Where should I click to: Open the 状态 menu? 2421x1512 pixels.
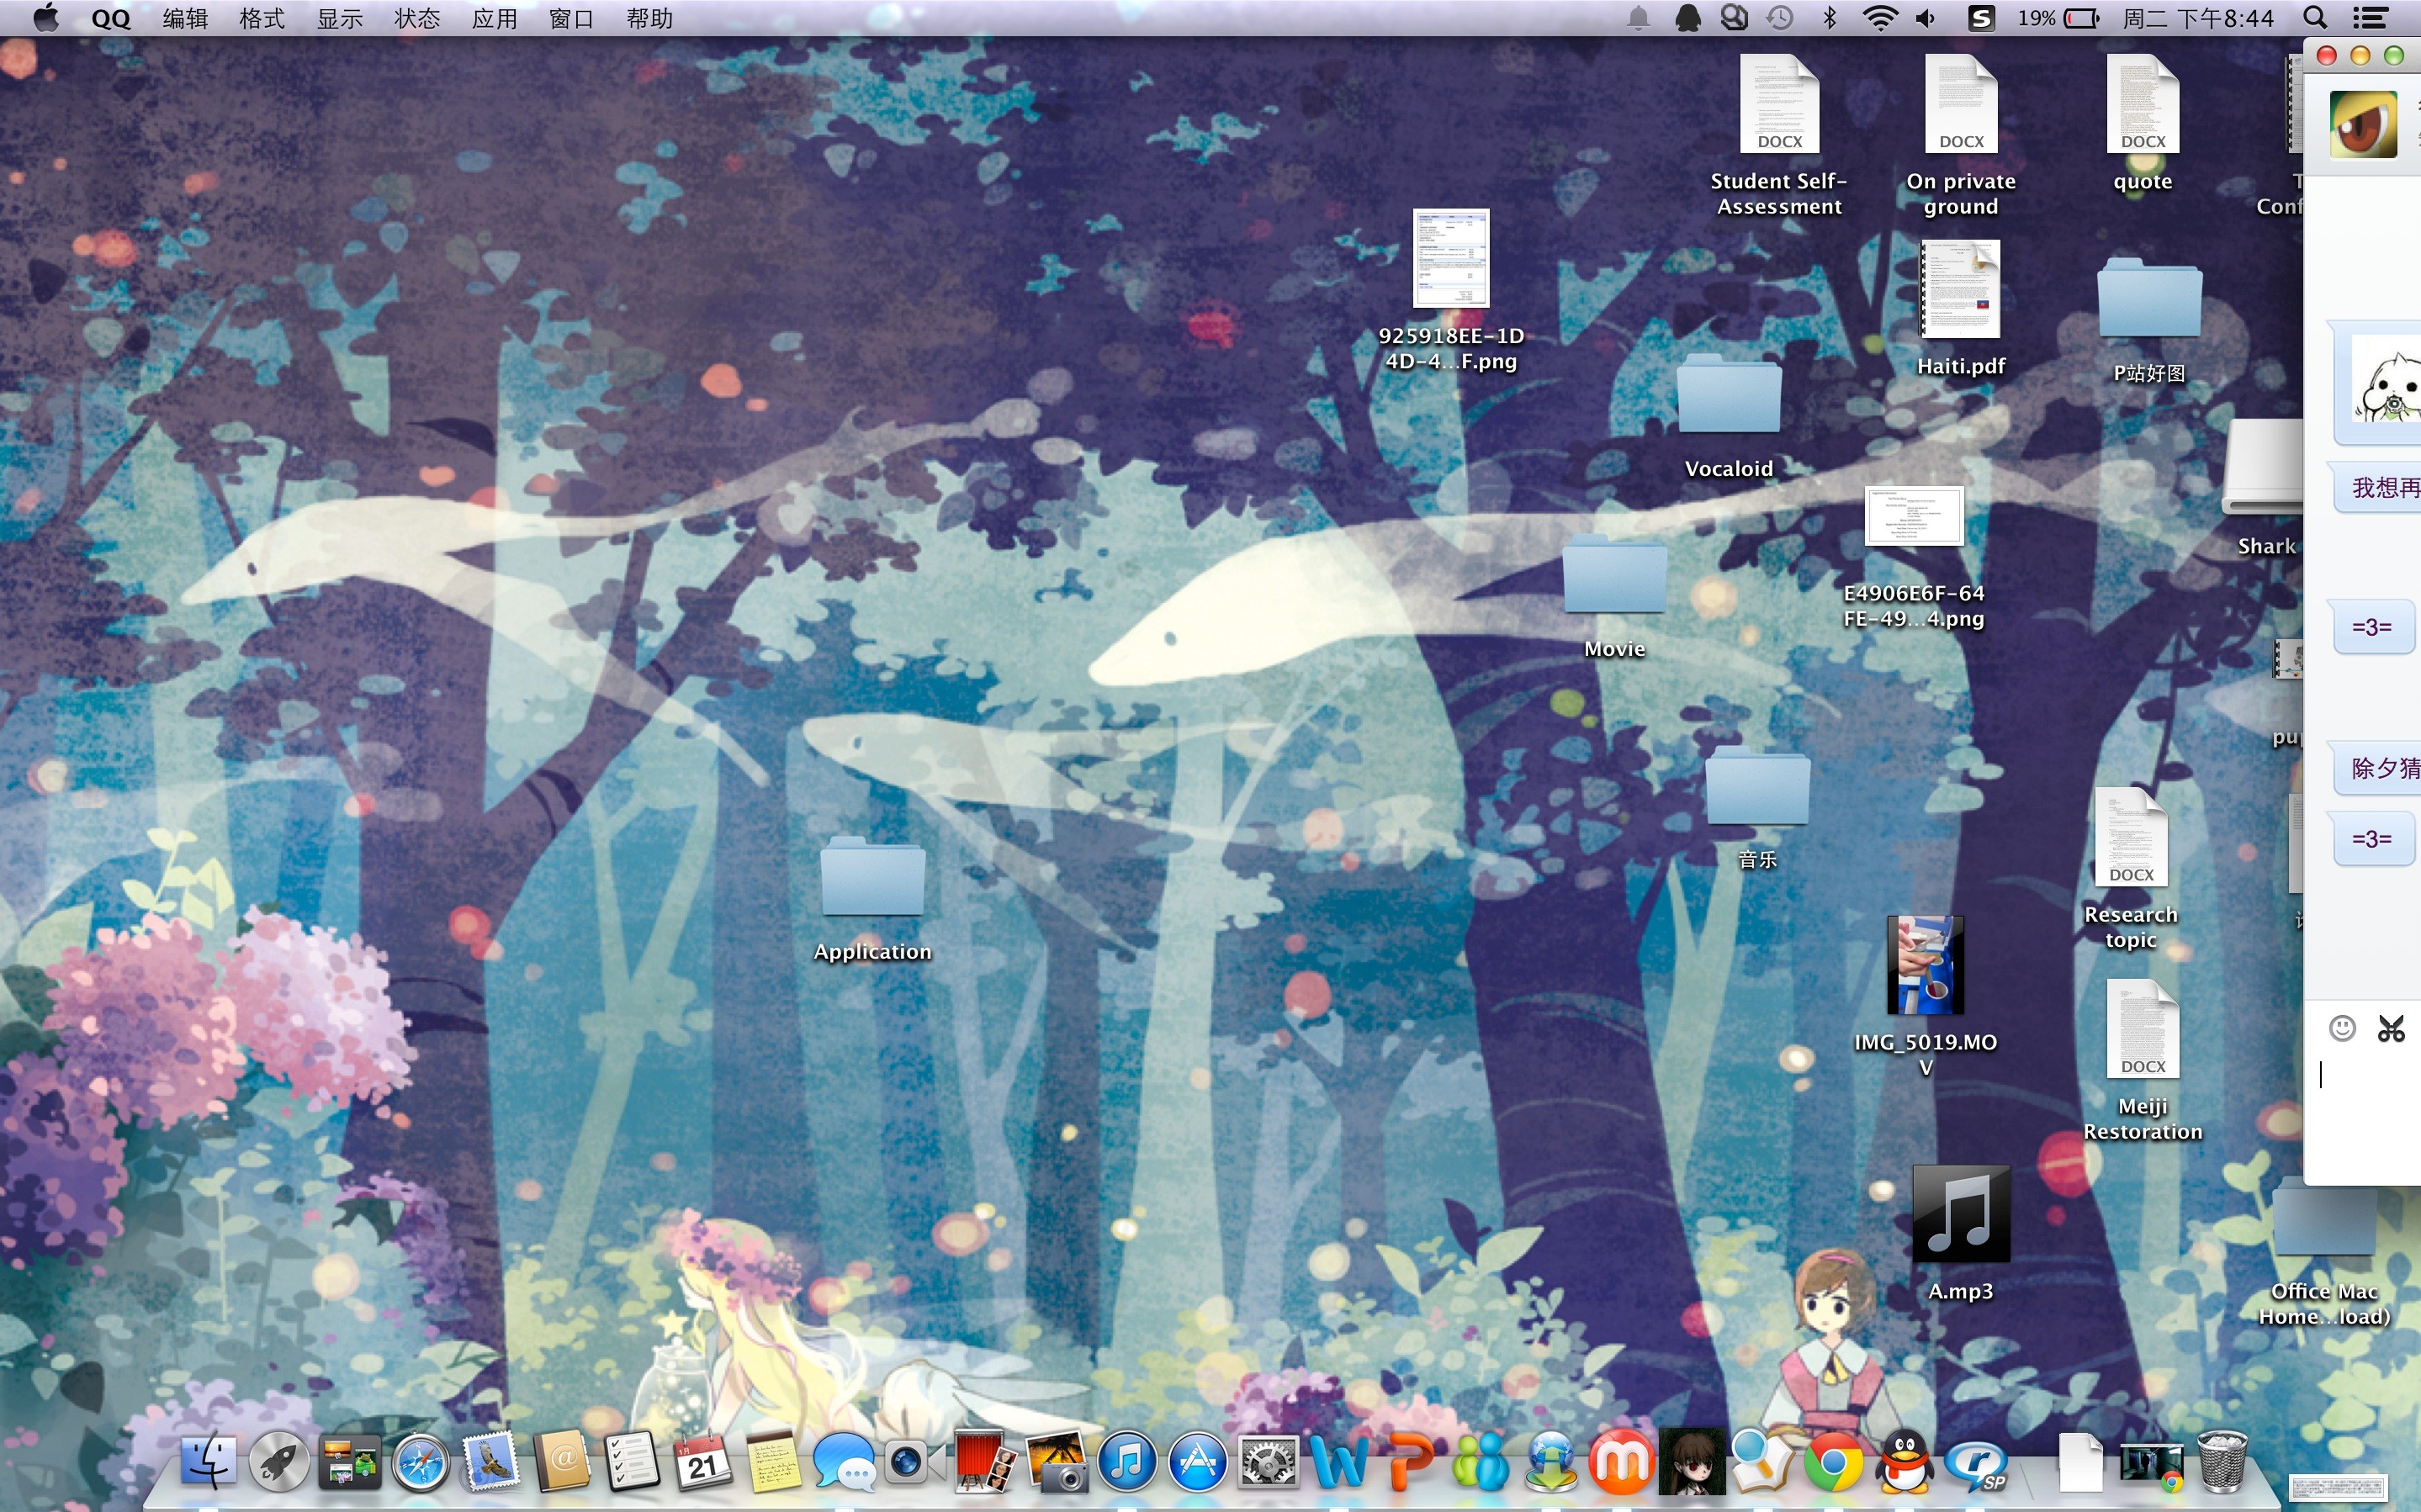(x=417, y=18)
